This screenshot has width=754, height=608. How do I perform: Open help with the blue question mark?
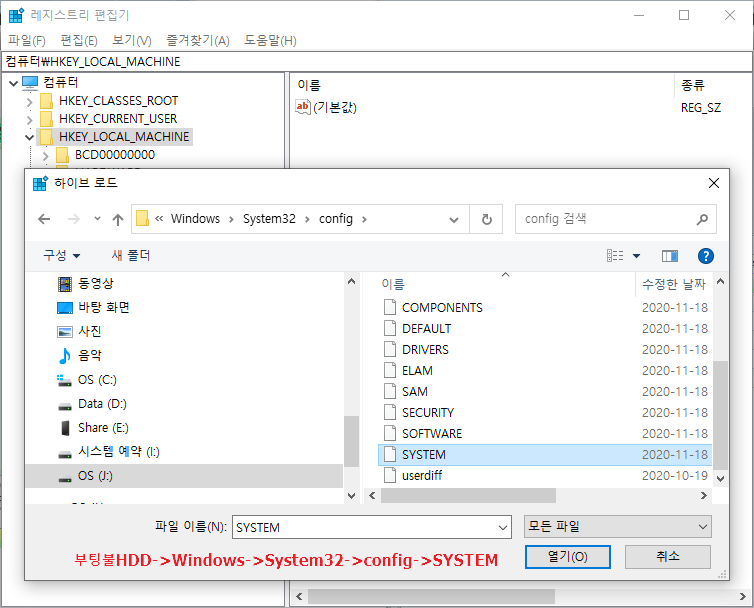pyautogui.click(x=705, y=256)
